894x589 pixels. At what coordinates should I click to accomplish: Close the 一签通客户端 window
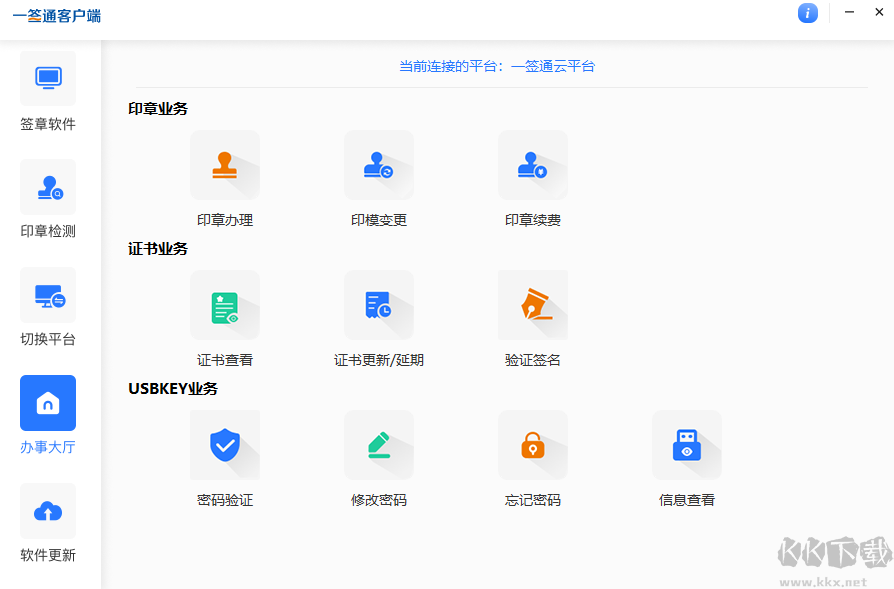coord(879,12)
